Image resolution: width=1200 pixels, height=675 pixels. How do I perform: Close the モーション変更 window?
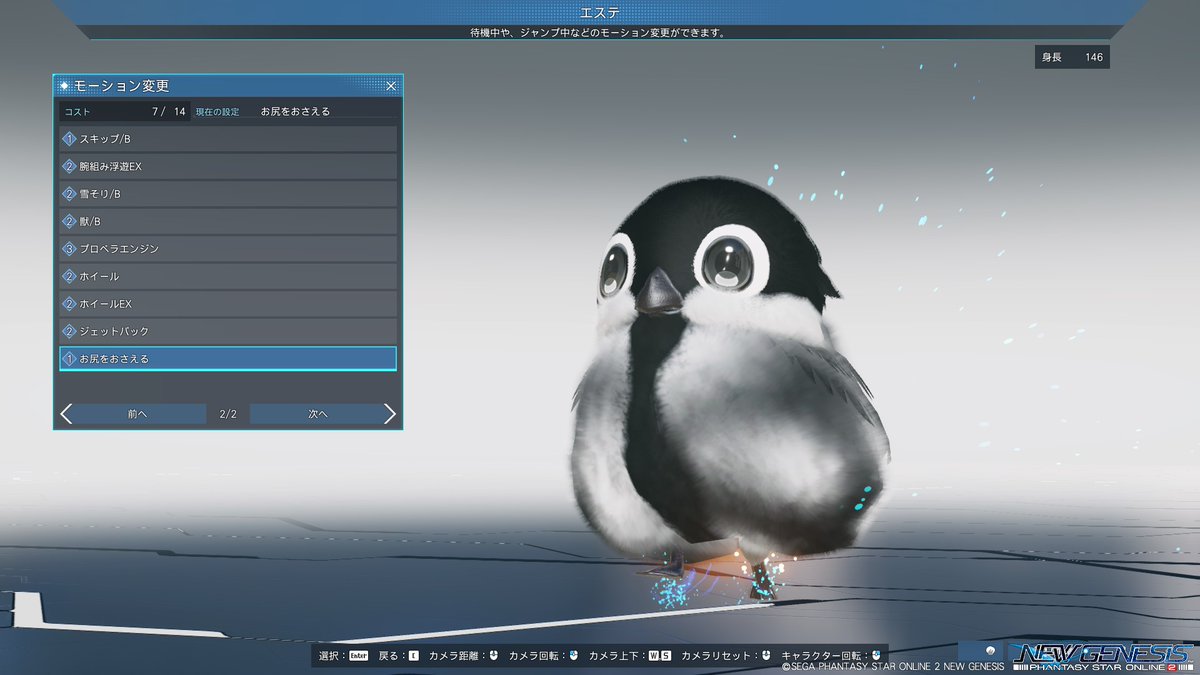coord(391,86)
